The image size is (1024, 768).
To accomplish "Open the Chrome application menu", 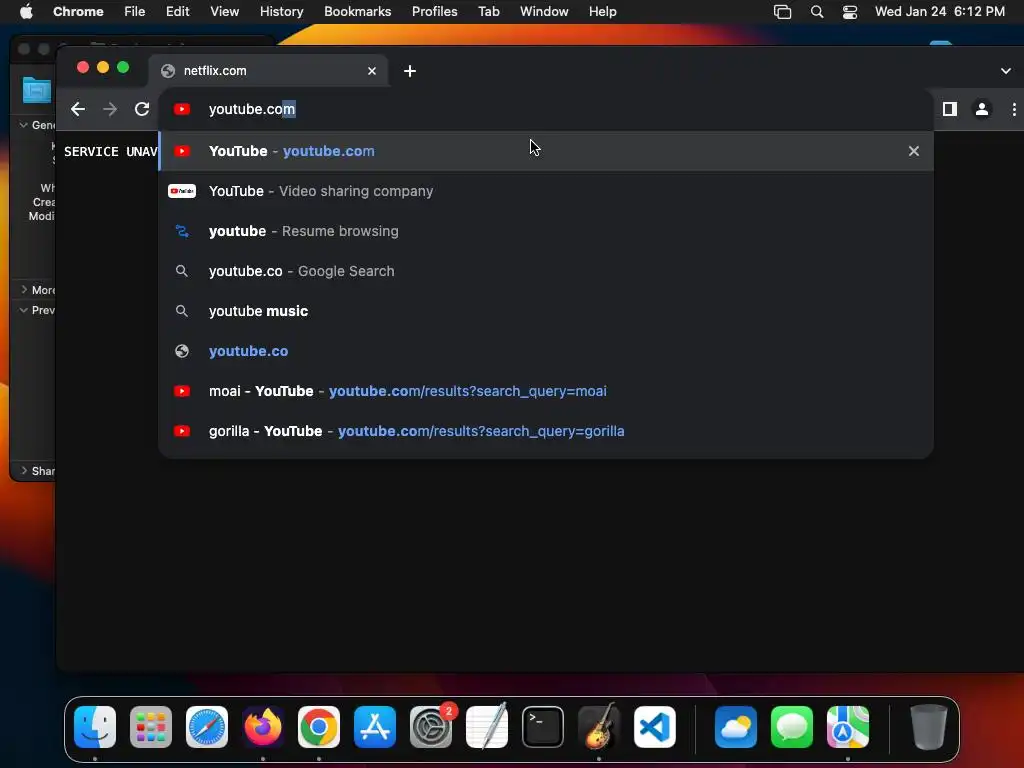I will click(x=78, y=11).
